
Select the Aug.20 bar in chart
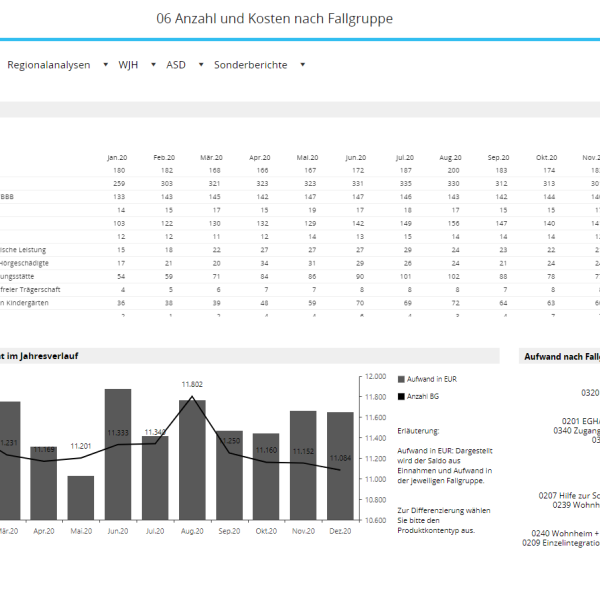click(x=192, y=460)
